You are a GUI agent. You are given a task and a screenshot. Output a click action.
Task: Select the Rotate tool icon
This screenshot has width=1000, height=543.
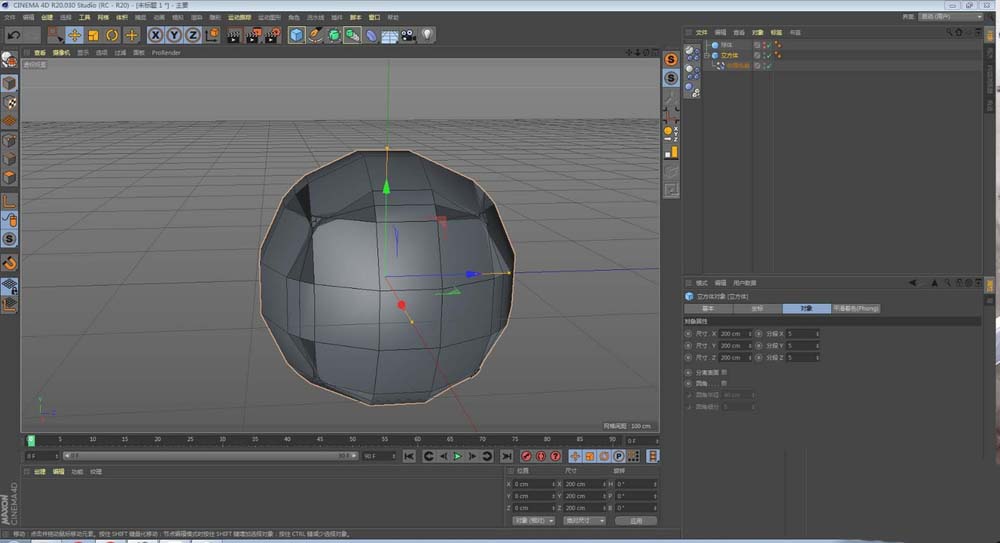coord(112,35)
